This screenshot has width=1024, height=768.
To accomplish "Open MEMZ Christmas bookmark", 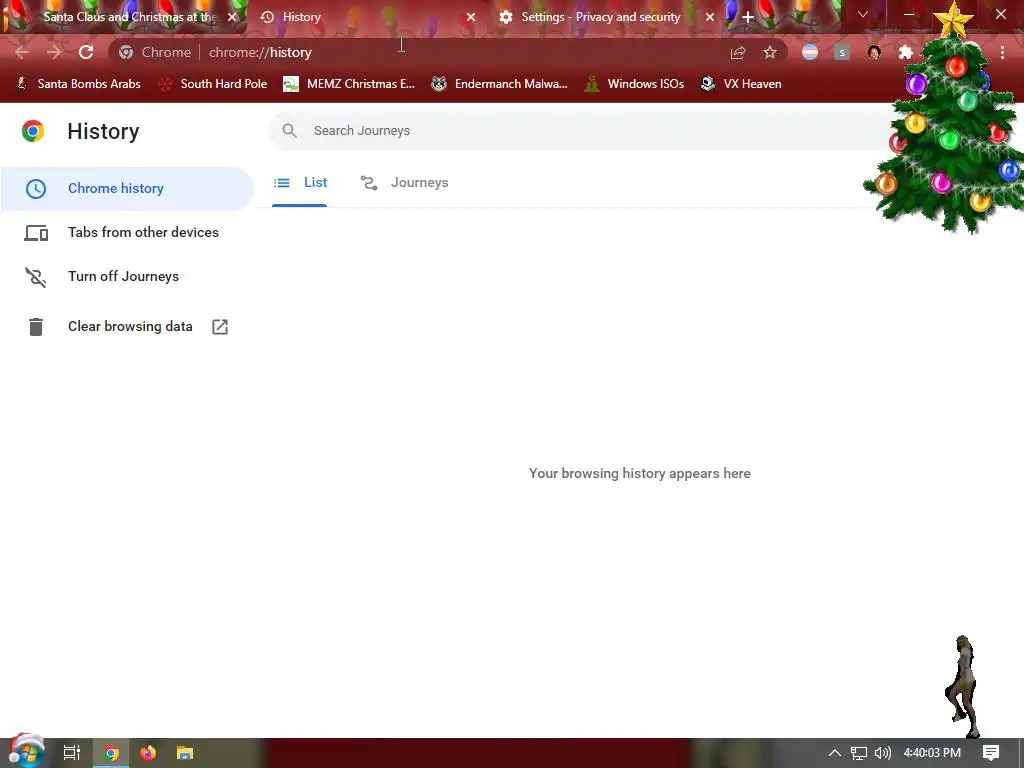I will point(349,84).
